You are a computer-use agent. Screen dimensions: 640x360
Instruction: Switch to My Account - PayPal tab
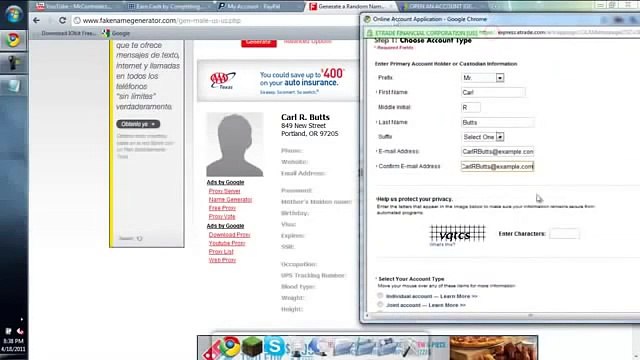tap(256, 6)
